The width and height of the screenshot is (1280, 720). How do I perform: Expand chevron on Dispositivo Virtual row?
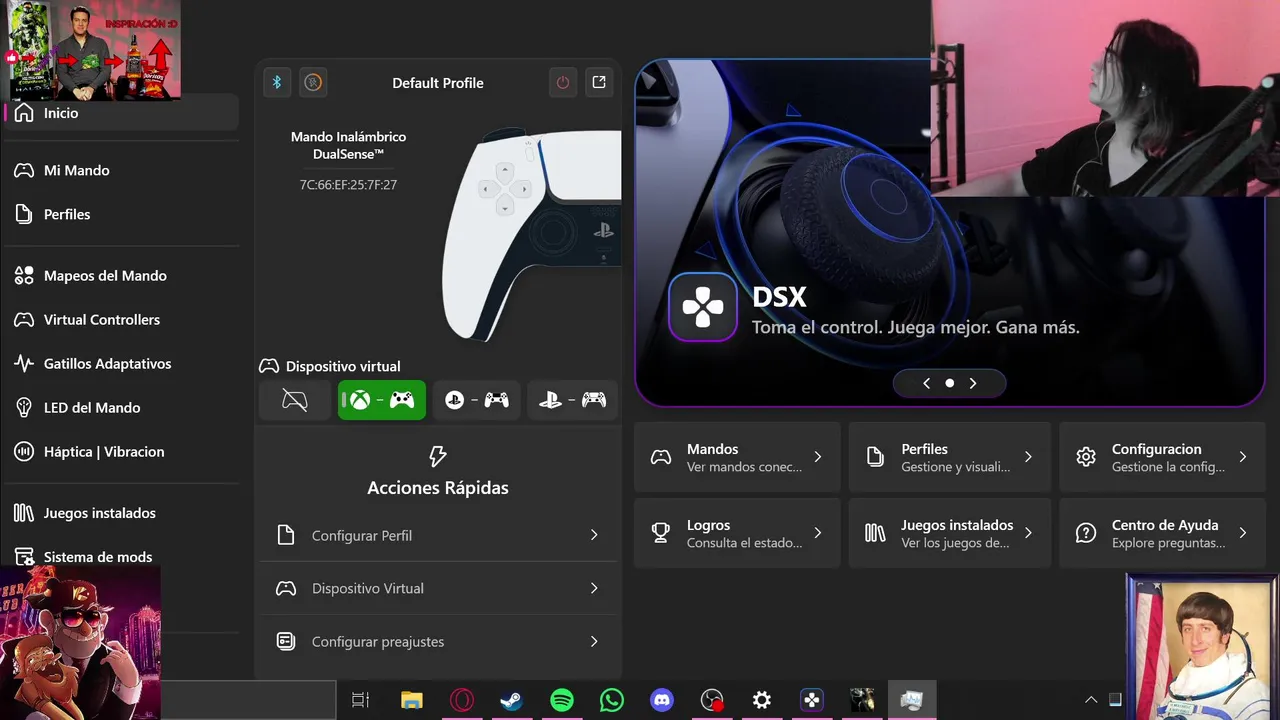[x=594, y=588]
